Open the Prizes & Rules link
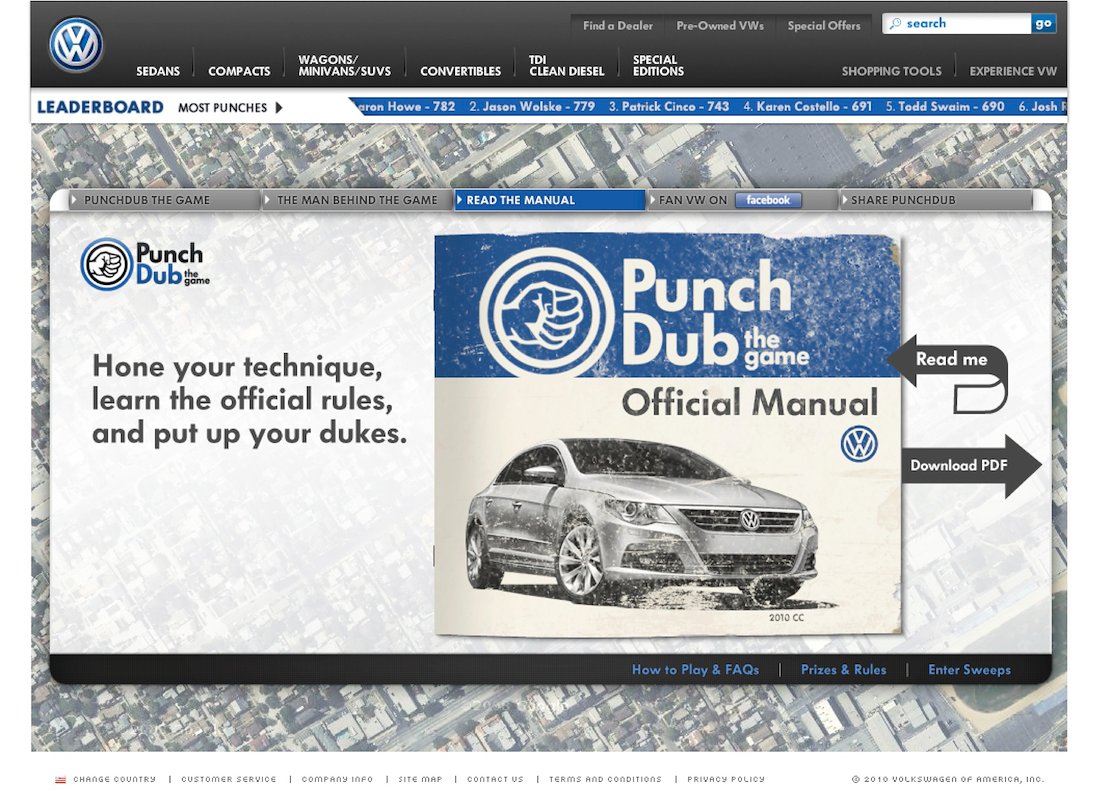The width and height of the screenshot is (1100, 811). click(x=843, y=669)
